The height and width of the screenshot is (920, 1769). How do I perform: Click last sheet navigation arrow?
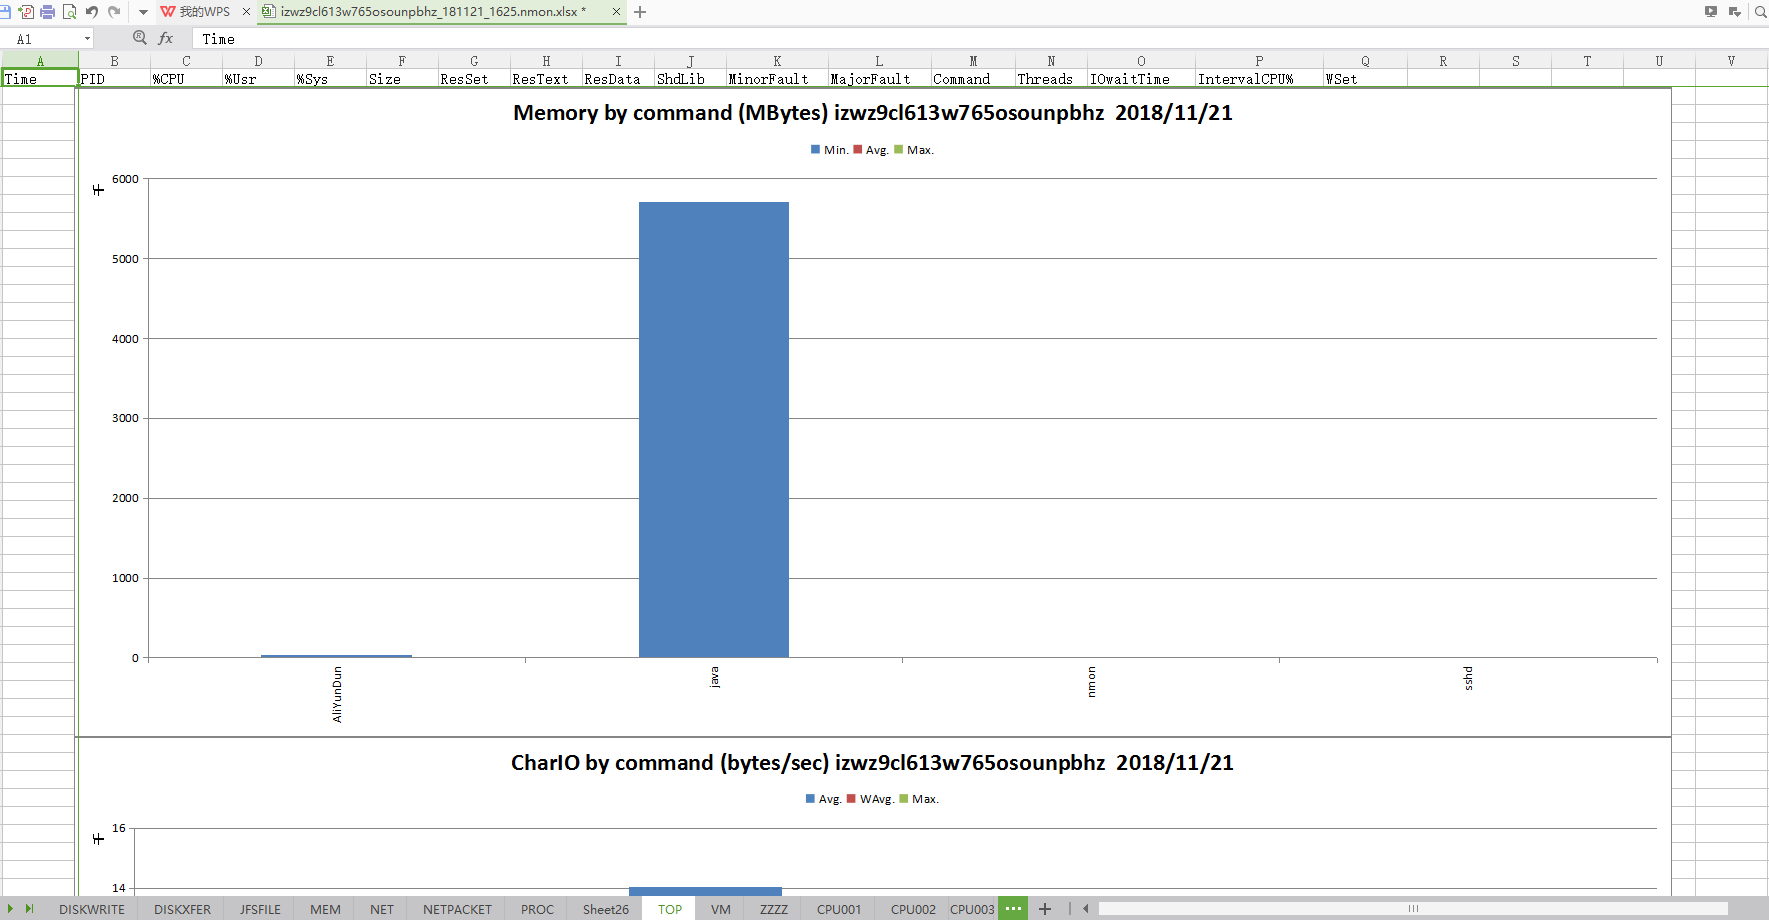pyautogui.click(x=30, y=909)
